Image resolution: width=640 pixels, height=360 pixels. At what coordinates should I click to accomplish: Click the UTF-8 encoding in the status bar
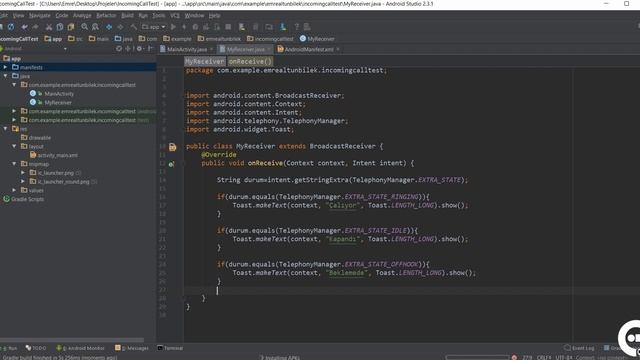pos(563,358)
